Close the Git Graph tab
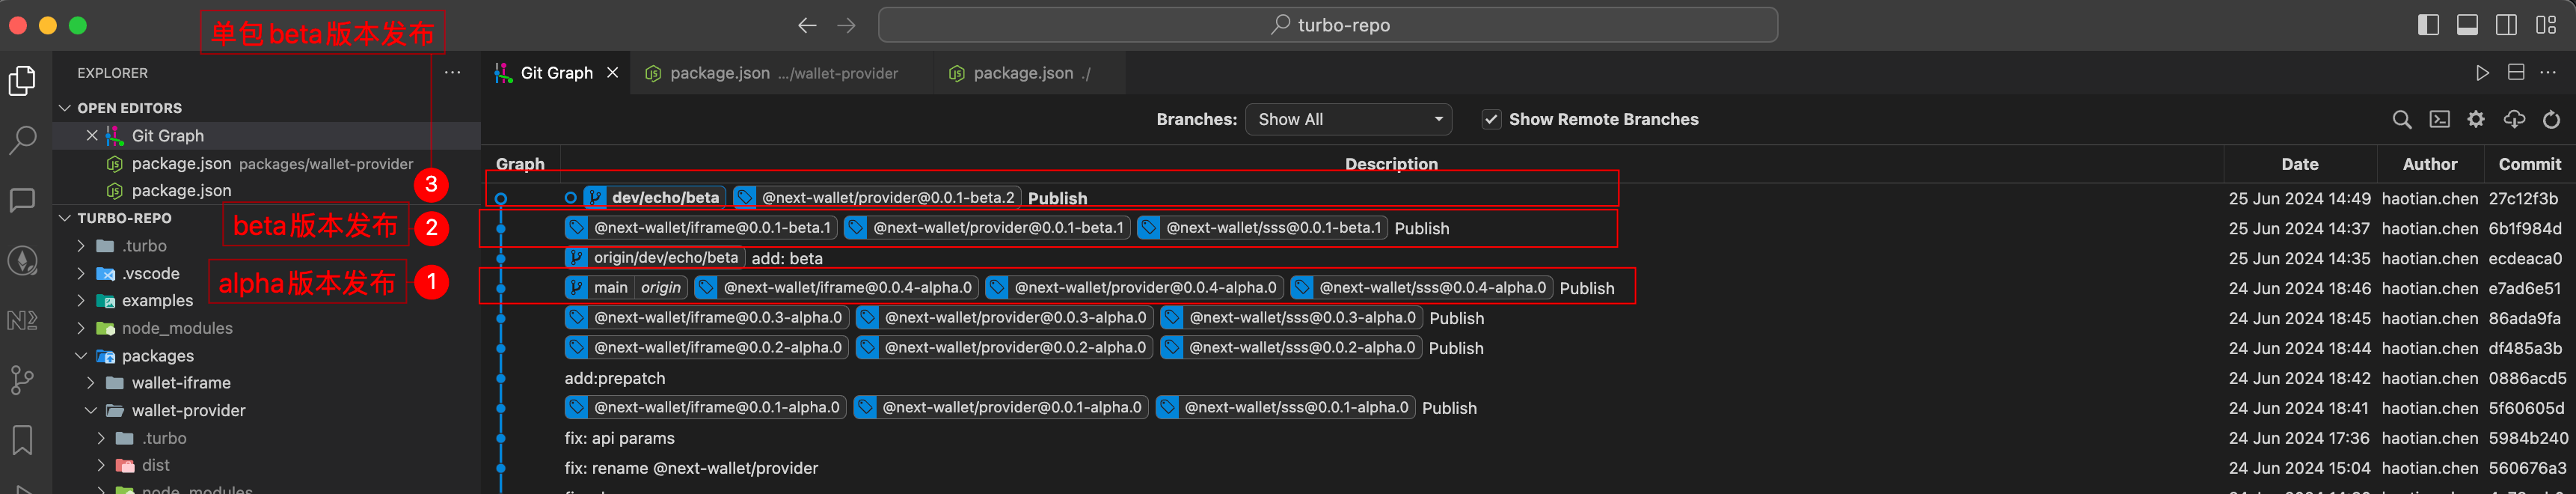The height and width of the screenshot is (494, 2576). coord(613,73)
